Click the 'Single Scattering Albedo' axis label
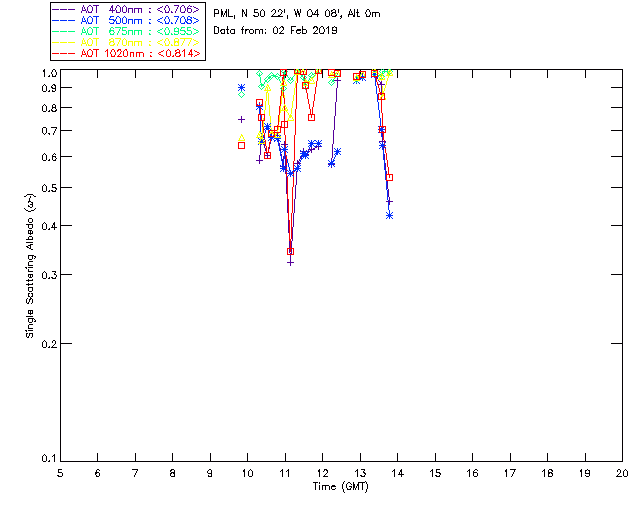The image size is (640, 512). click(30, 266)
